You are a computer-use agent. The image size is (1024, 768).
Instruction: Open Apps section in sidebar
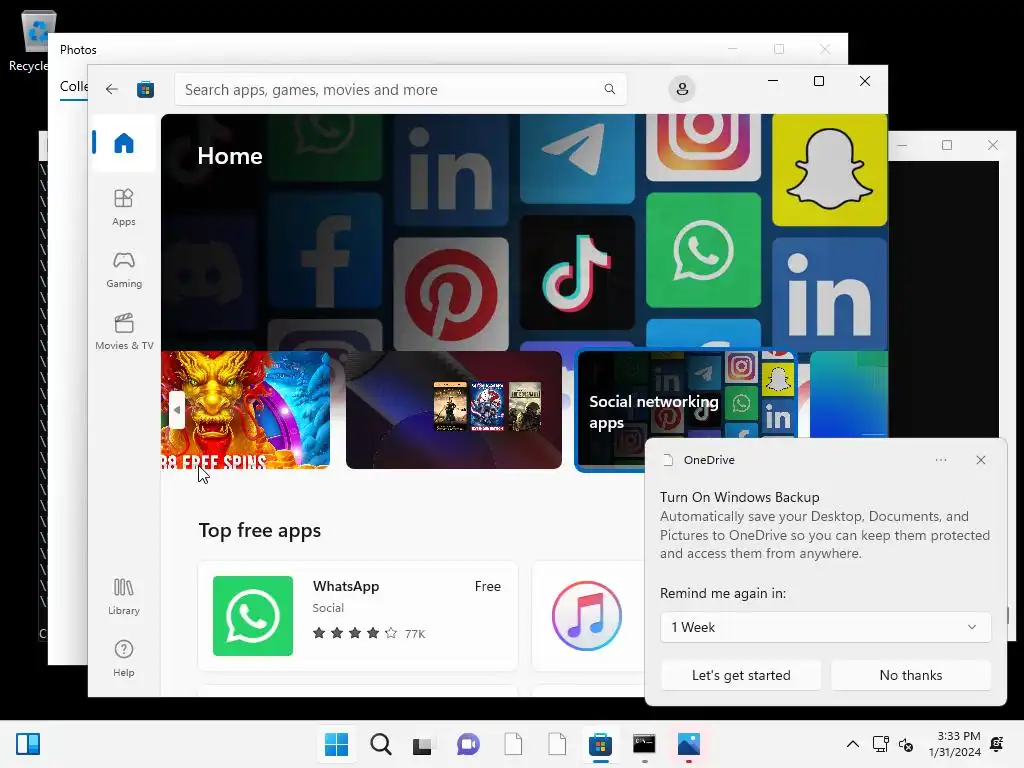click(x=123, y=207)
